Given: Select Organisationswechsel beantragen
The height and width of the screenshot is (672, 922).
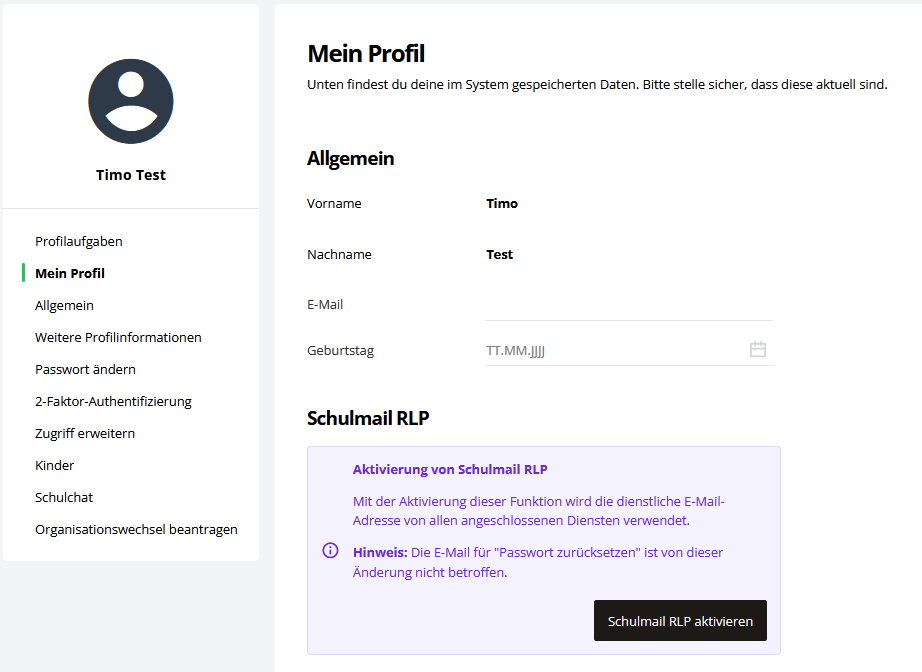Looking at the screenshot, I should (x=136, y=529).
